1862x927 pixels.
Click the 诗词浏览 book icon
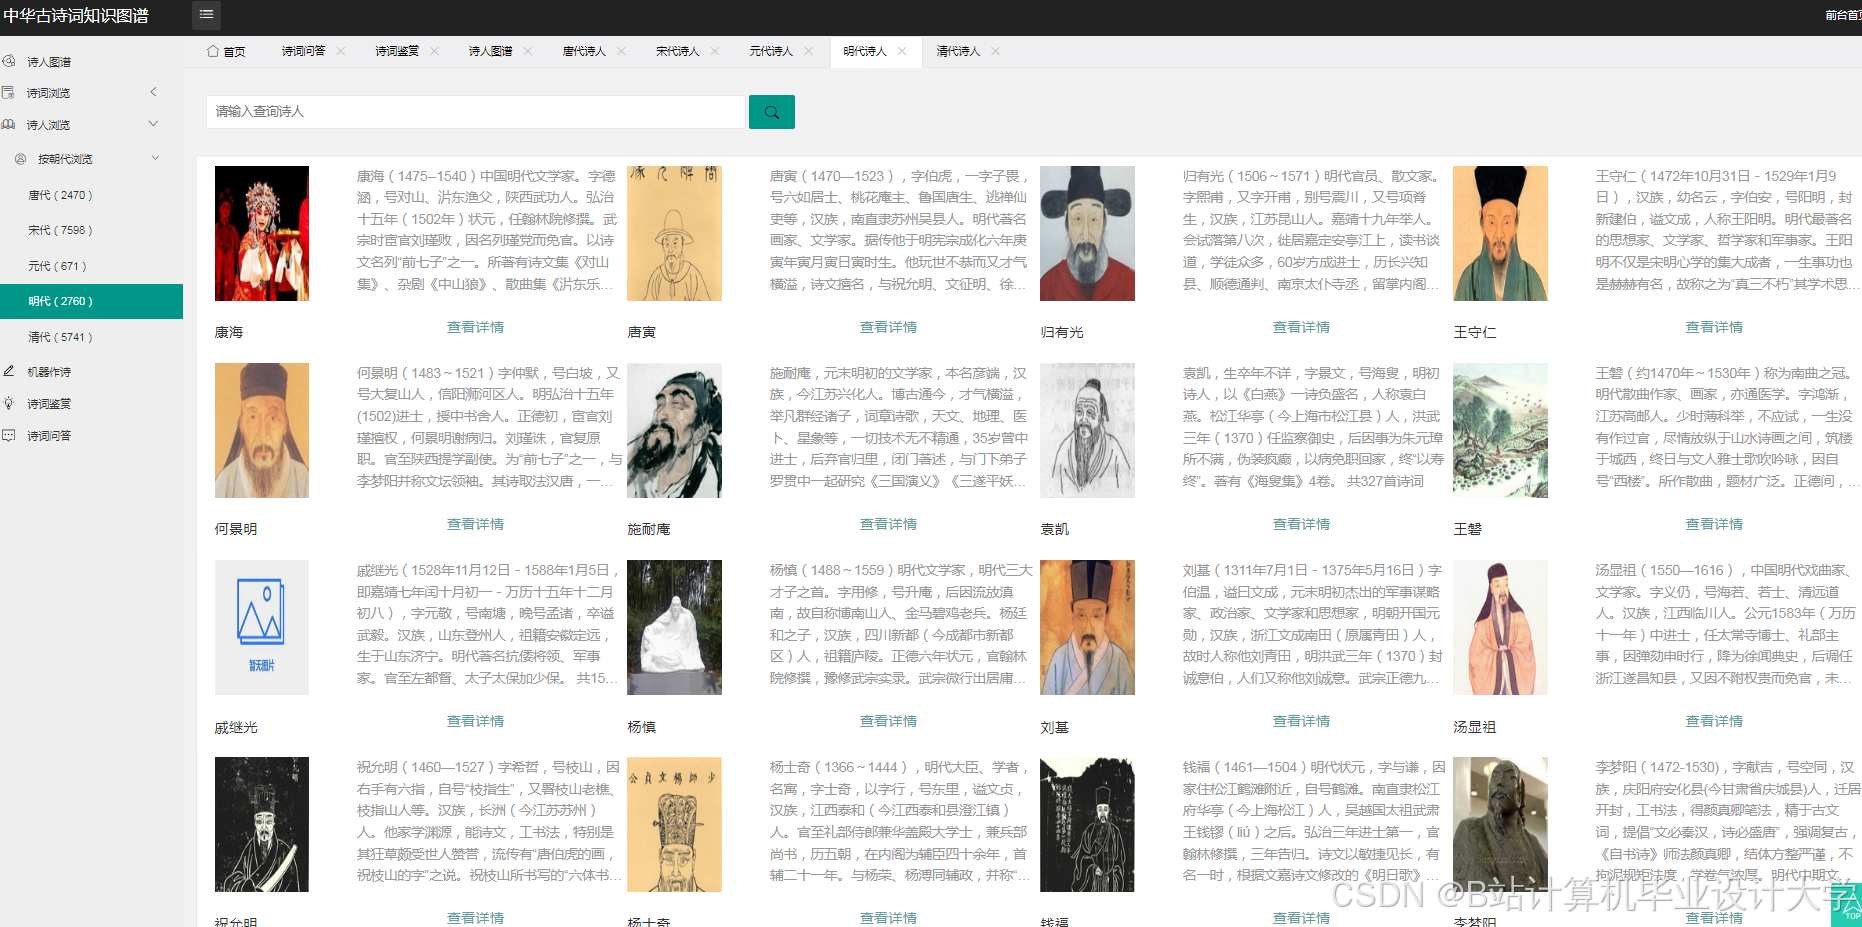click(10, 92)
